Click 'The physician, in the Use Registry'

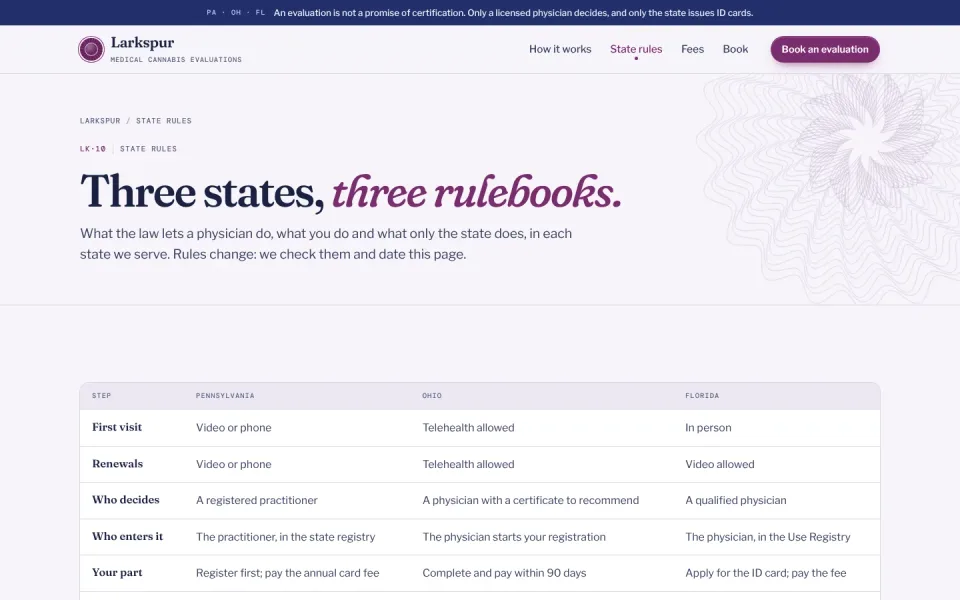pos(768,537)
